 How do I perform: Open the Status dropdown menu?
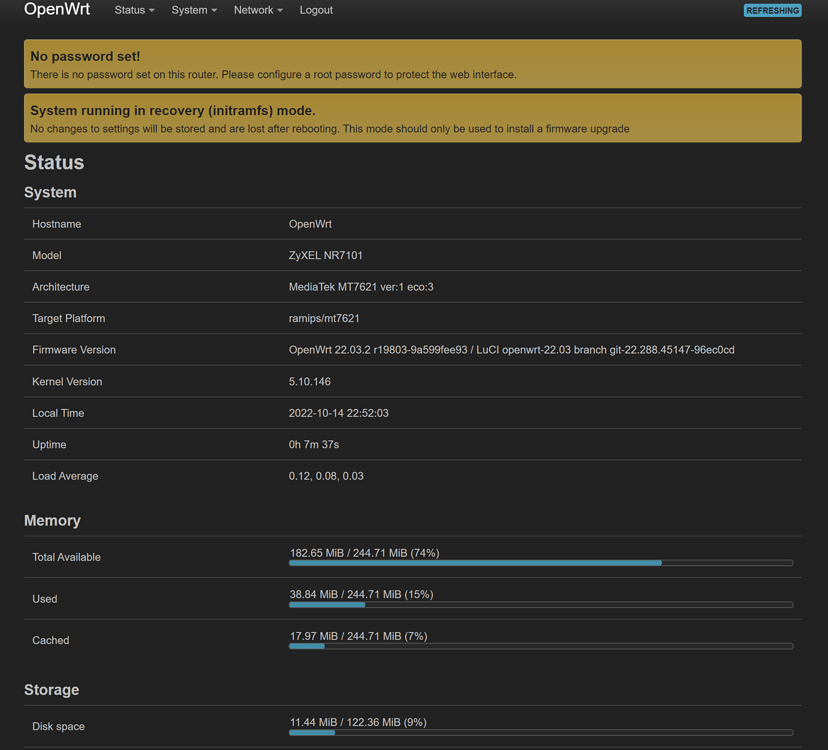pyautogui.click(x=133, y=10)
